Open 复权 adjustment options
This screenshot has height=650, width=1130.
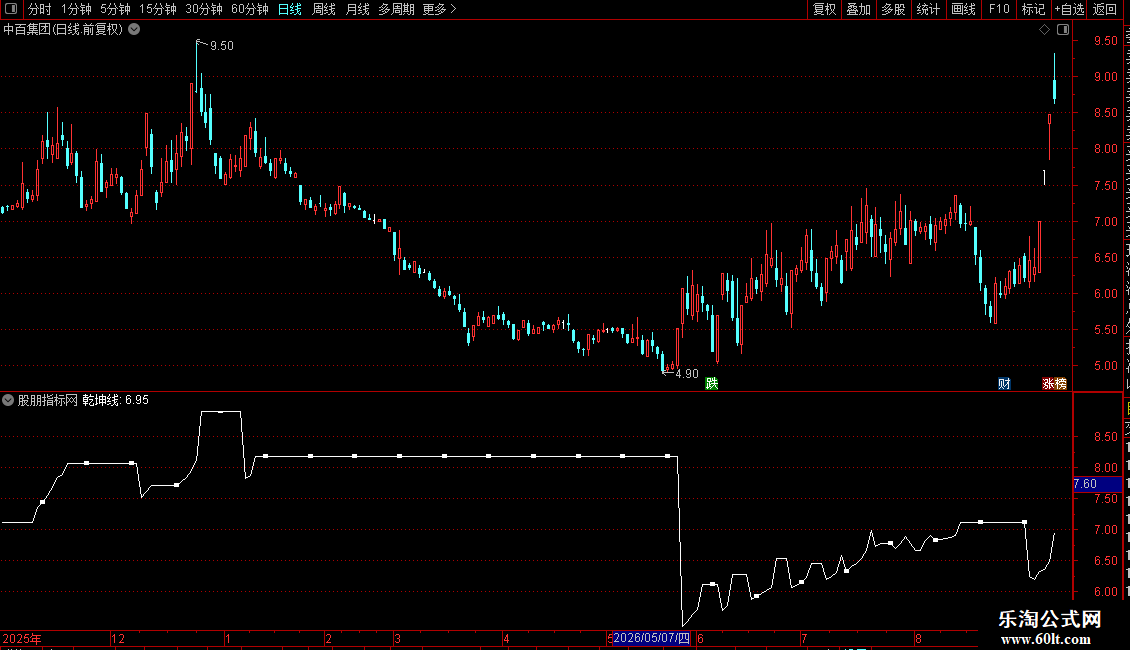click(824, 9)
